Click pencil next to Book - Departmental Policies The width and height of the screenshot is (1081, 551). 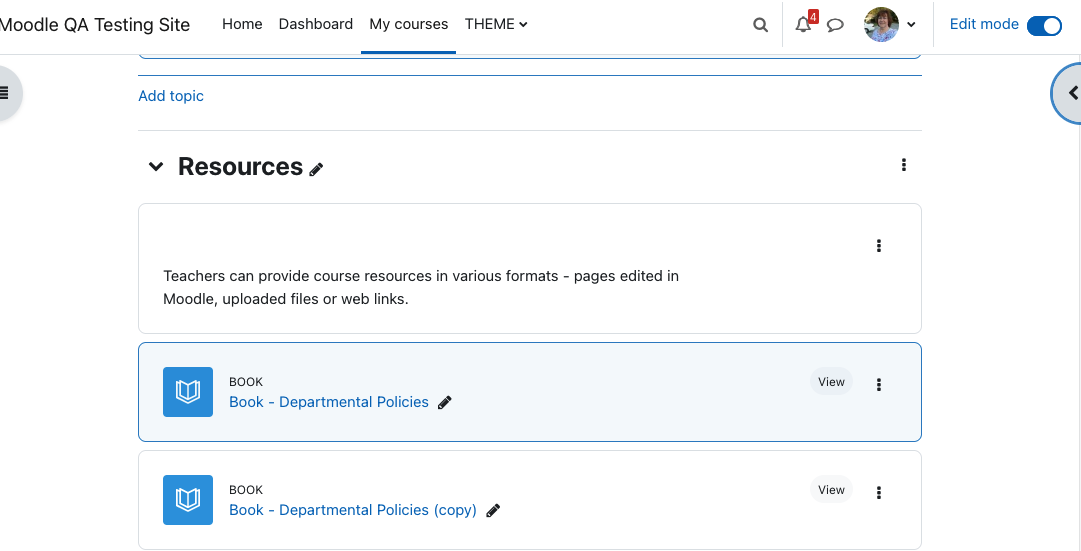[x=445, y=402]
